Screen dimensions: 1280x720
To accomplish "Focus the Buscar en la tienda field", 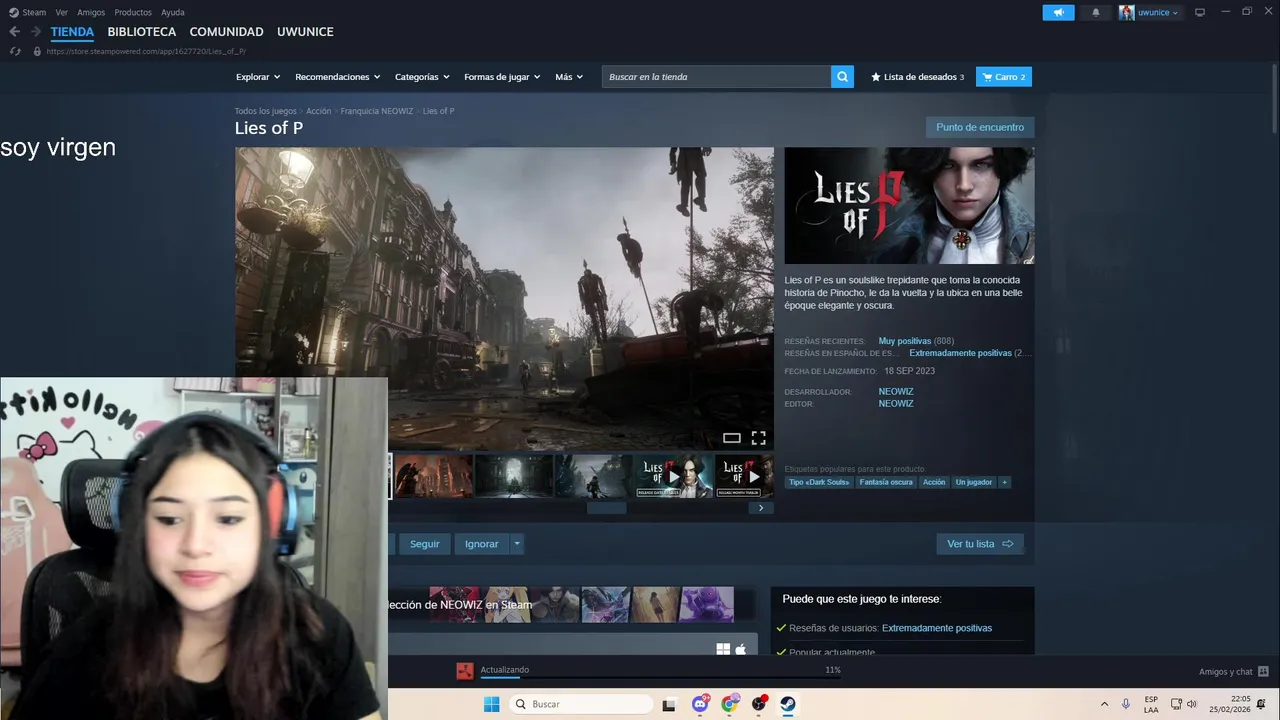I will click(x=716, y=77).
